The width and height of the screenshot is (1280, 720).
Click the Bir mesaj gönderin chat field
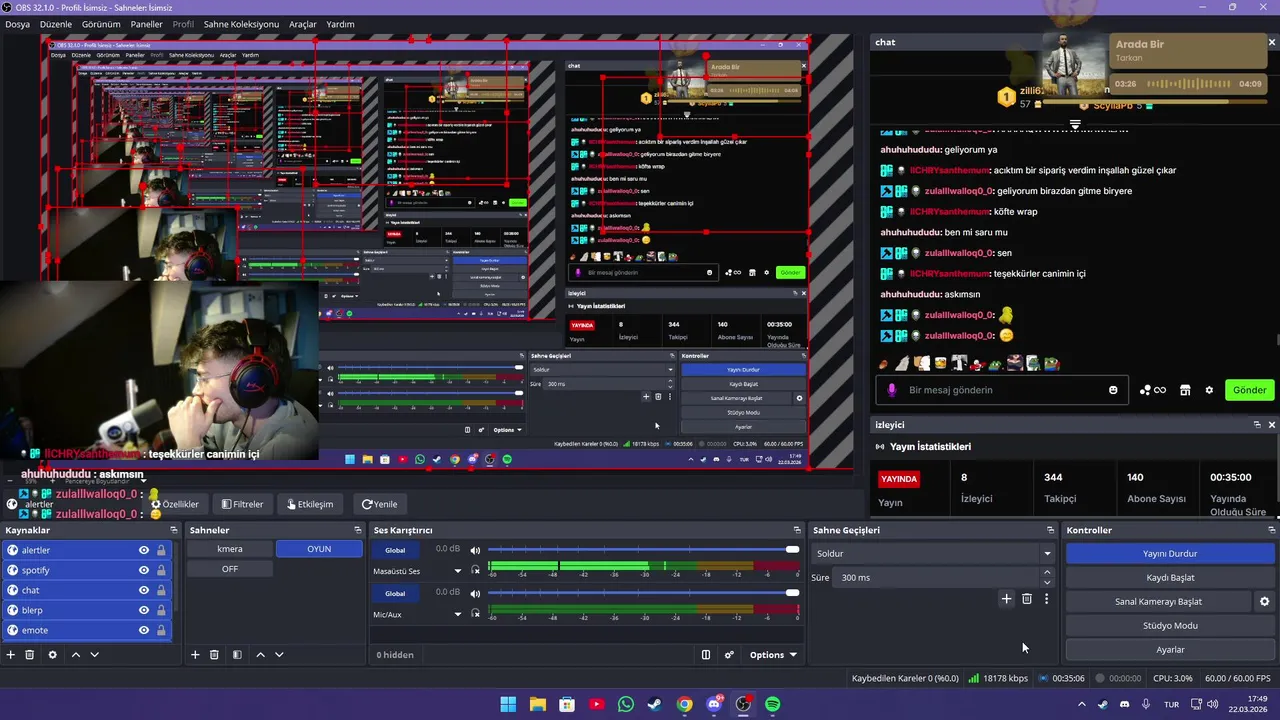coord(1001,390)
